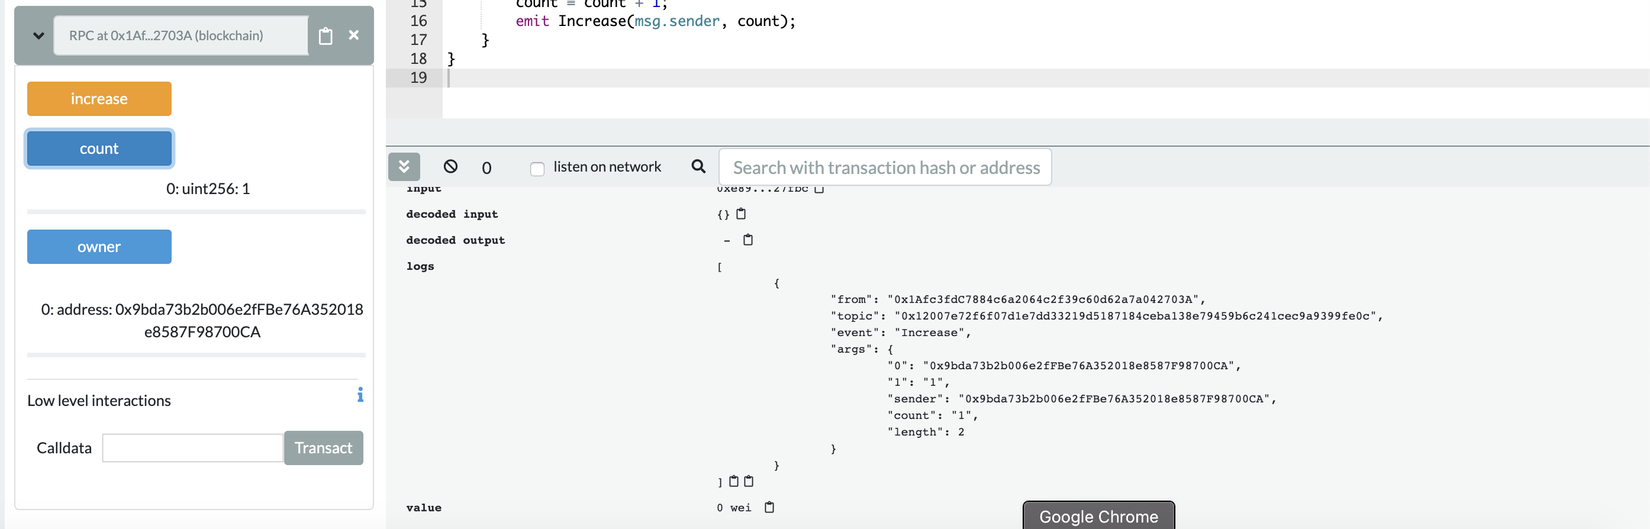Toggle the terminal panel collapse arrows
Image resolution: width=1650 pixels, height=529 pixels.
[404, 167]
